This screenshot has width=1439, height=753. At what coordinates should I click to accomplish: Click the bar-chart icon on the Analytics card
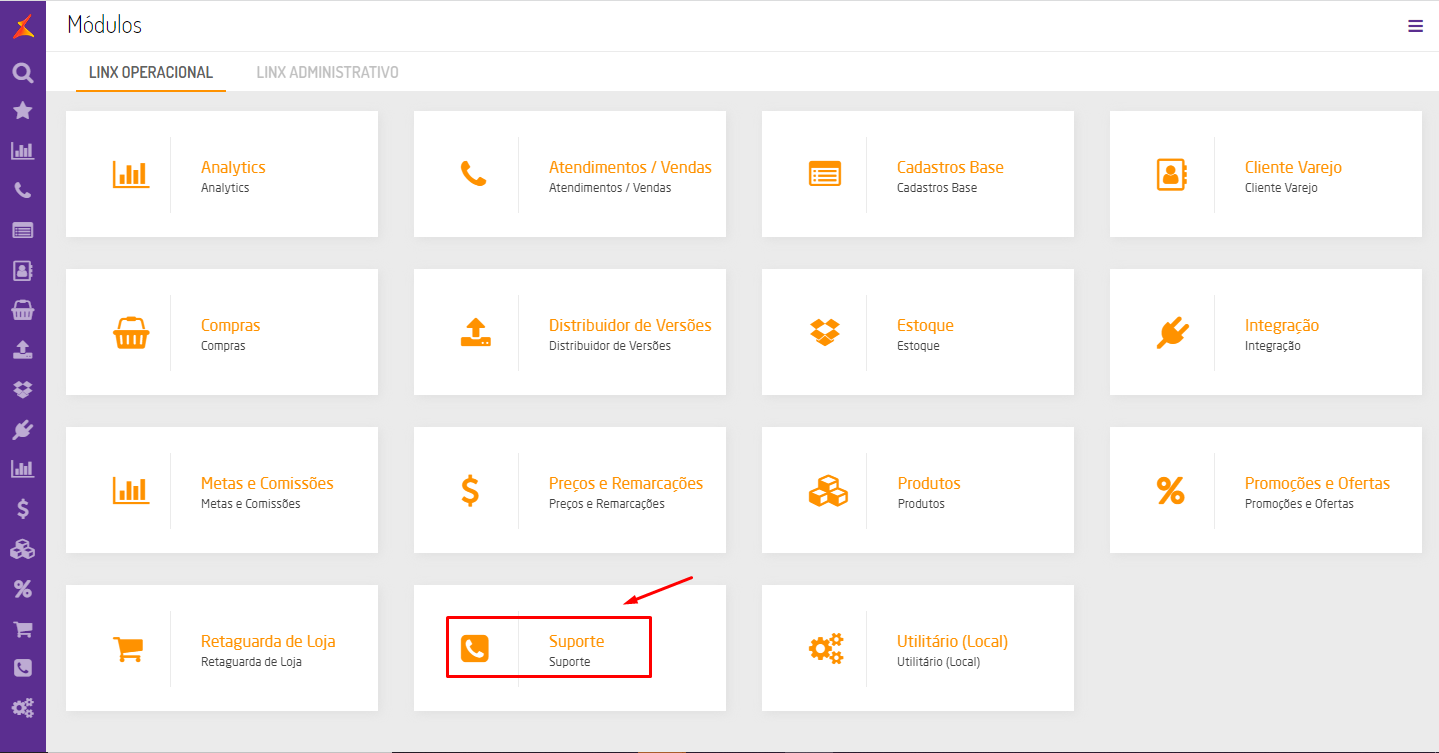pyautogui.click(x=130, y=175)
